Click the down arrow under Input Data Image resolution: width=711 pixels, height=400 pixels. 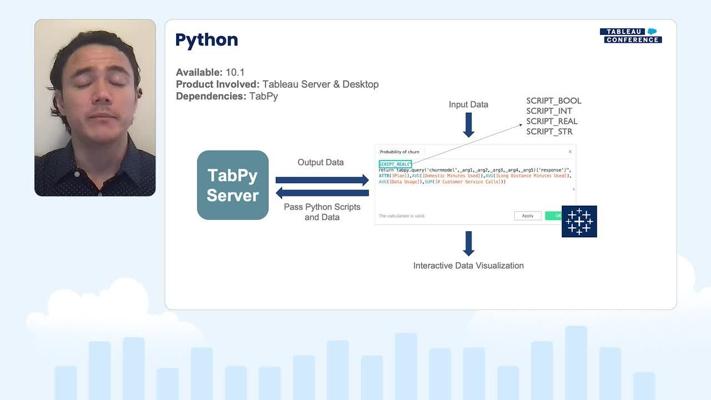coord(468,125)
